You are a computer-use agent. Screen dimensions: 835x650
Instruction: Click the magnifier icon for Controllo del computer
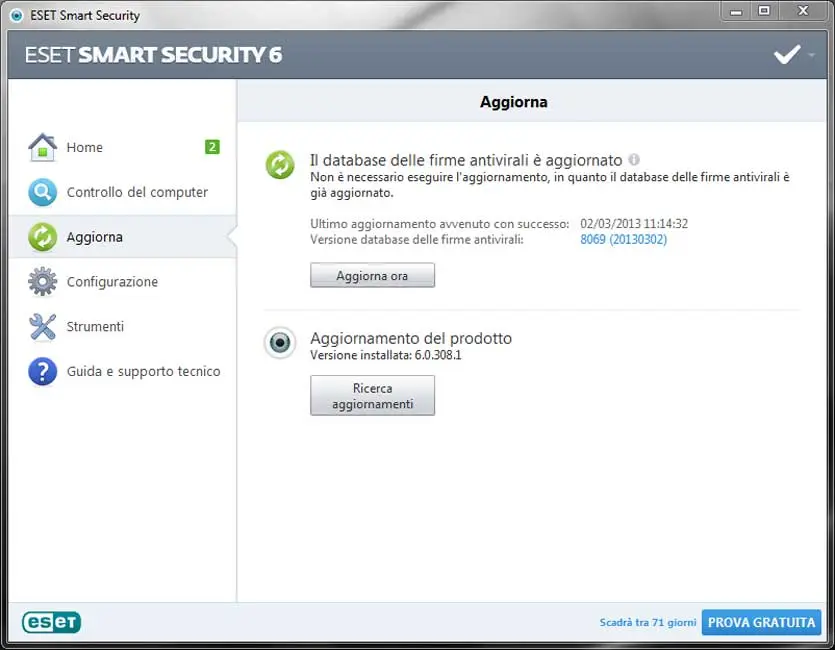pyautogui.click(x=43, y=192)
